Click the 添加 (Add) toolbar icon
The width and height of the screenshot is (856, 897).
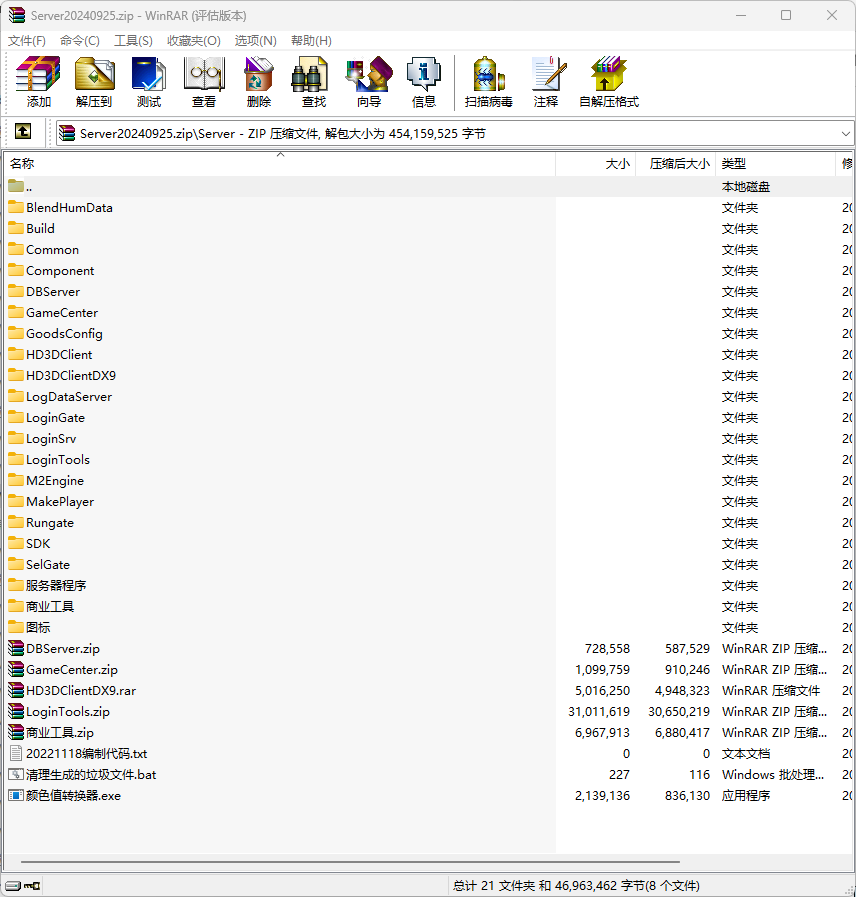click(x=38, y=82)
